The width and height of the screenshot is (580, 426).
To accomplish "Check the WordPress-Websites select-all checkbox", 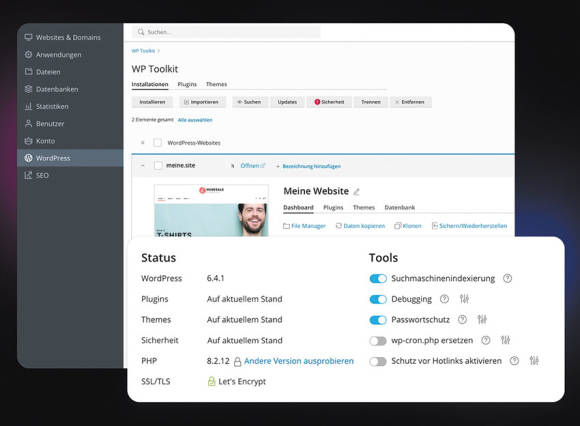I will 158,143.
